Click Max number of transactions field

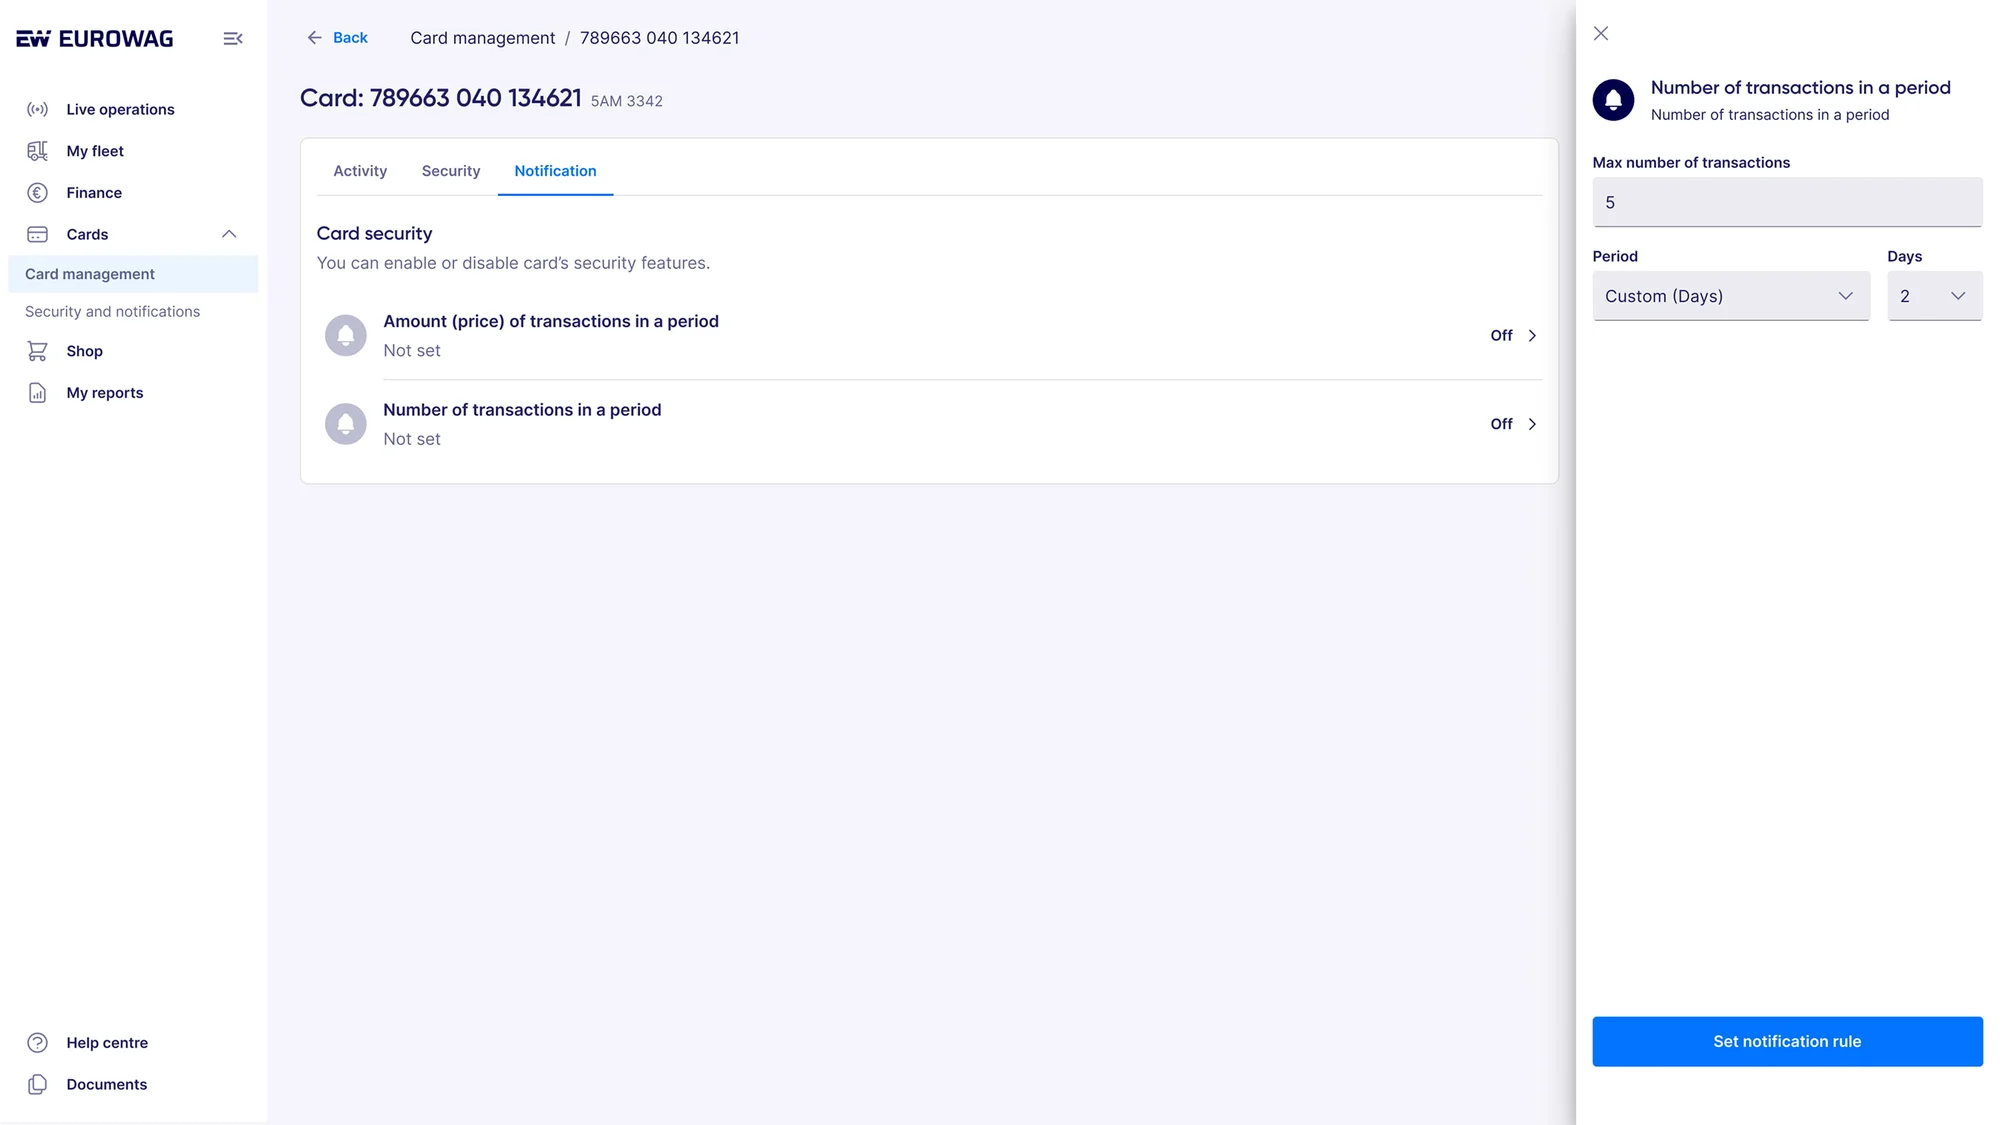coord(1787,202)
